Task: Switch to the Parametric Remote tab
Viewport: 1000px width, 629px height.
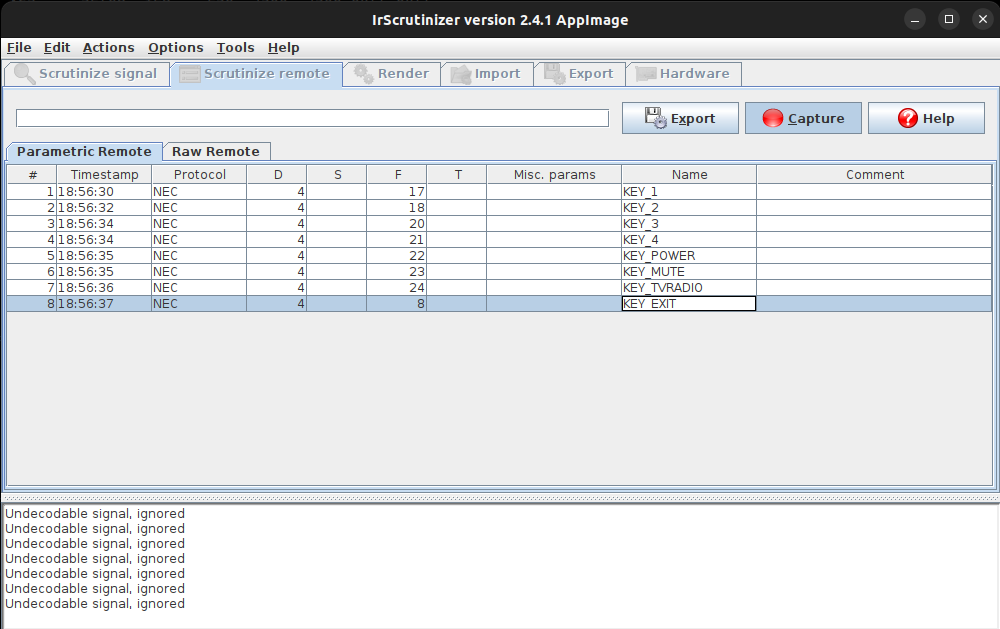Action: (x=84, y=152)
